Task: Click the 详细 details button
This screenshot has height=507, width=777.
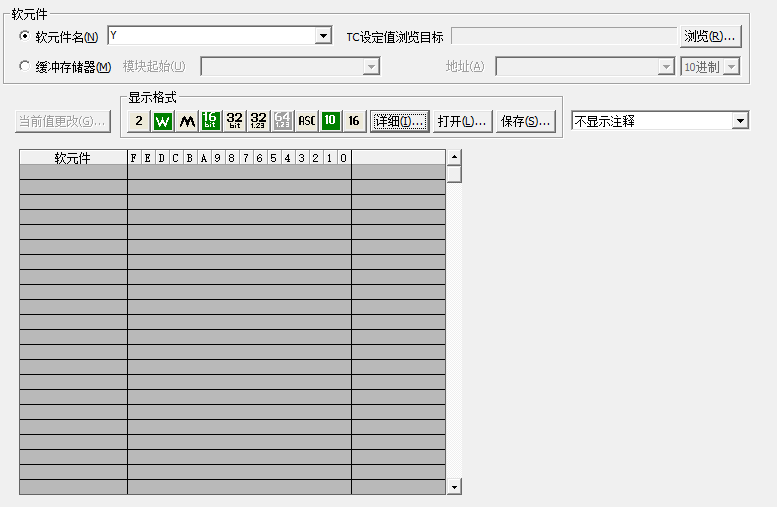Action: [x=400, y=121]
